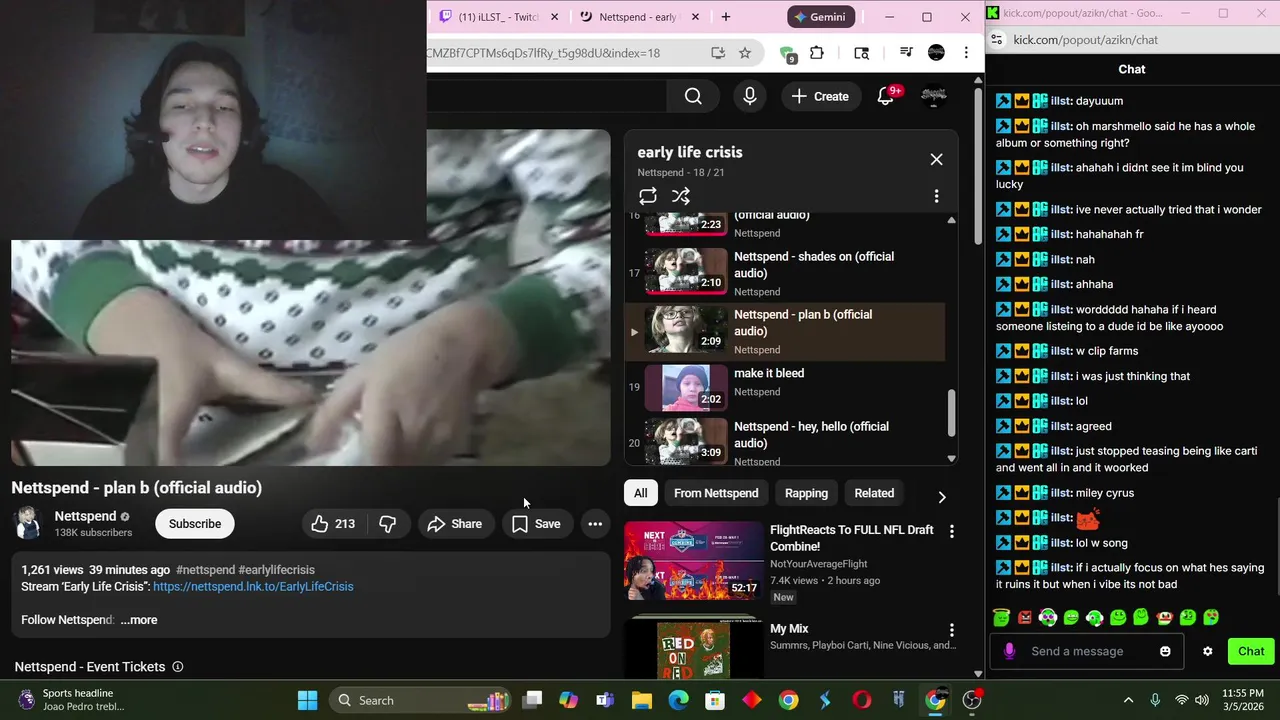Viewport: 1280px width, 720px height.
Task: Click site info icon in Kick address bar
Action: [996, 40]
